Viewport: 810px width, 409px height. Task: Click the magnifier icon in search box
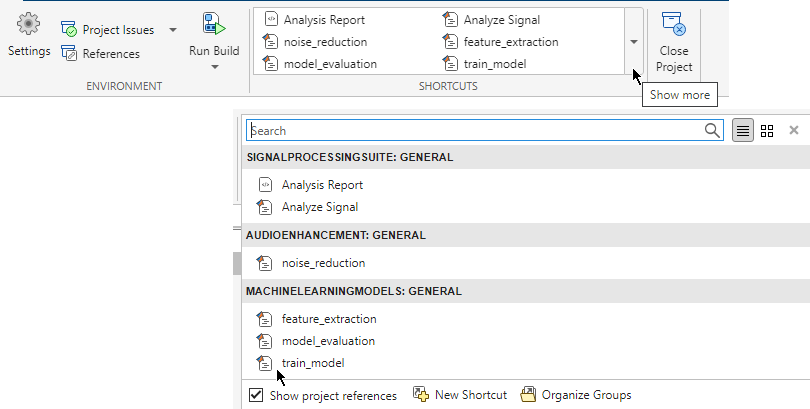712,130
